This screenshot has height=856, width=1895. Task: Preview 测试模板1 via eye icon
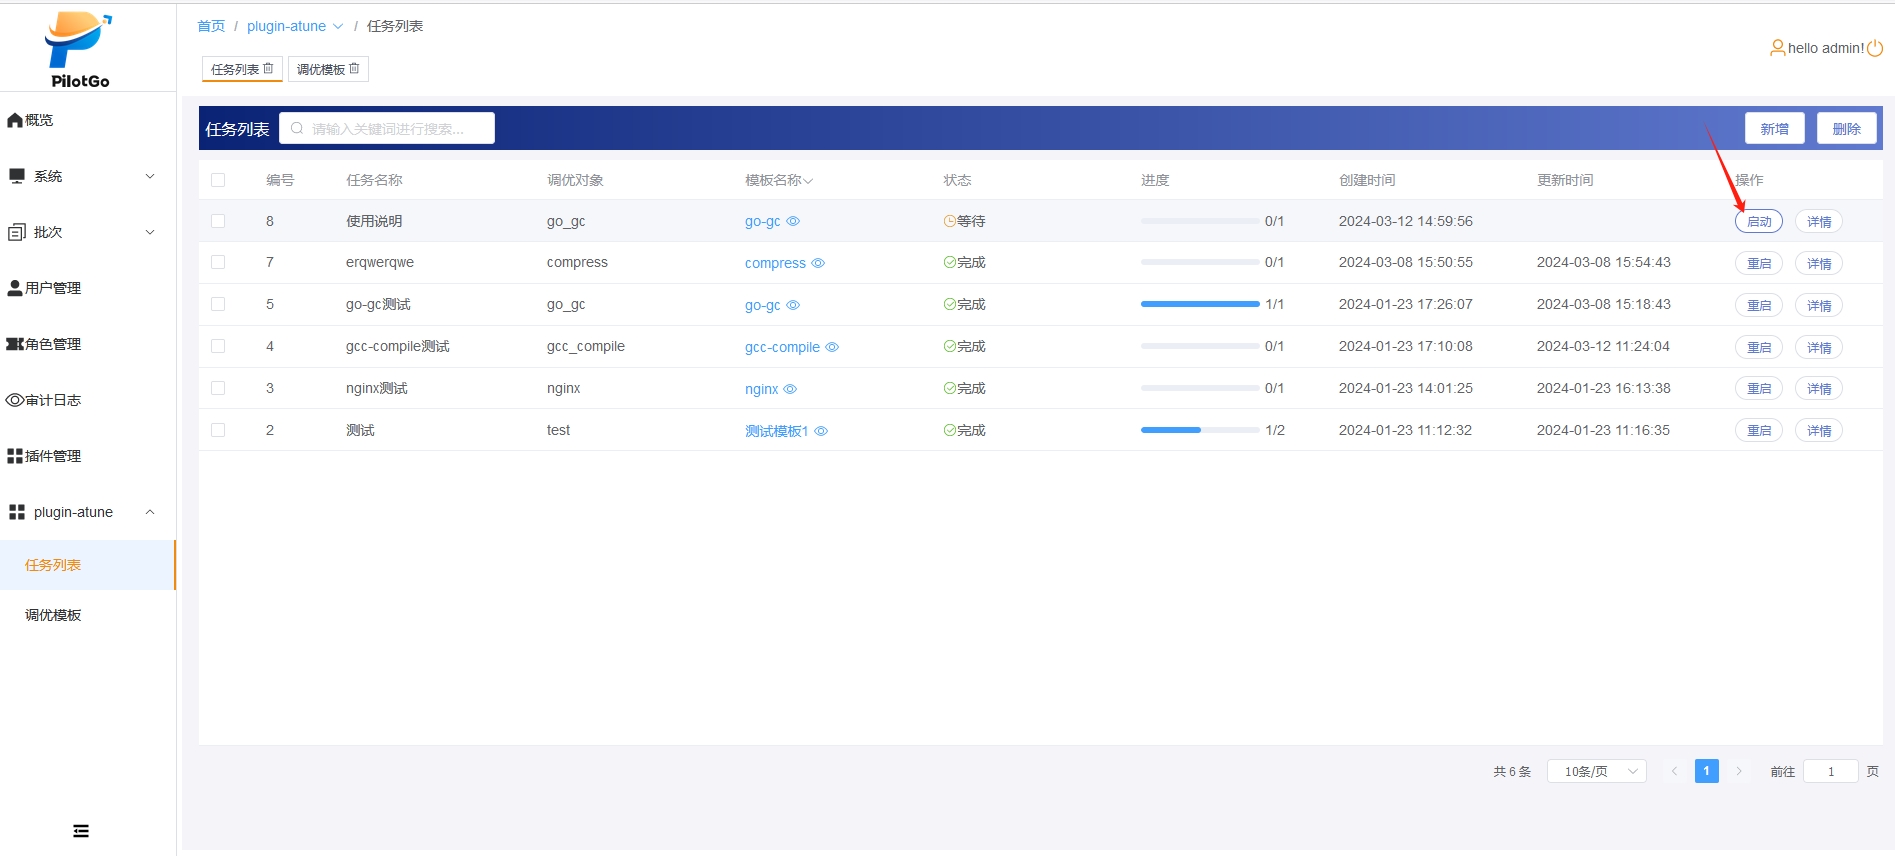(821, 431)
